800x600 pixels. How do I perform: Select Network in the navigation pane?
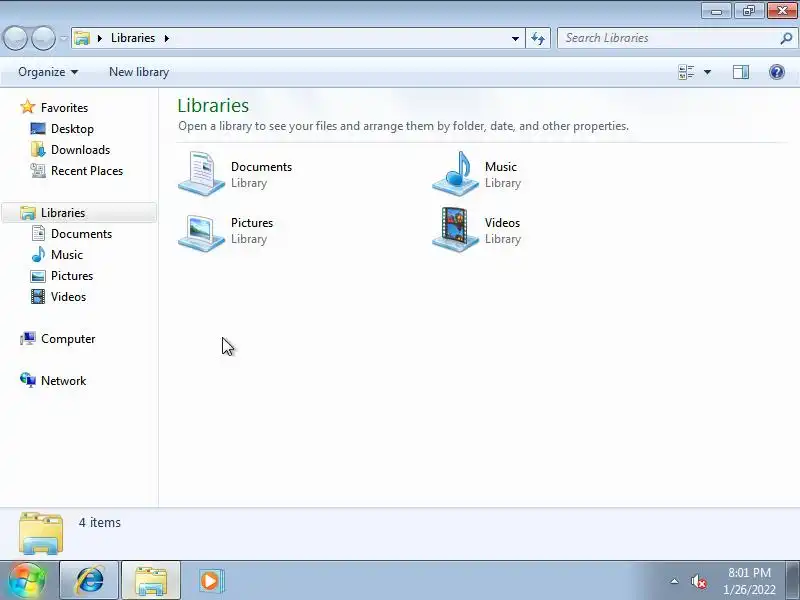(63, 380)
